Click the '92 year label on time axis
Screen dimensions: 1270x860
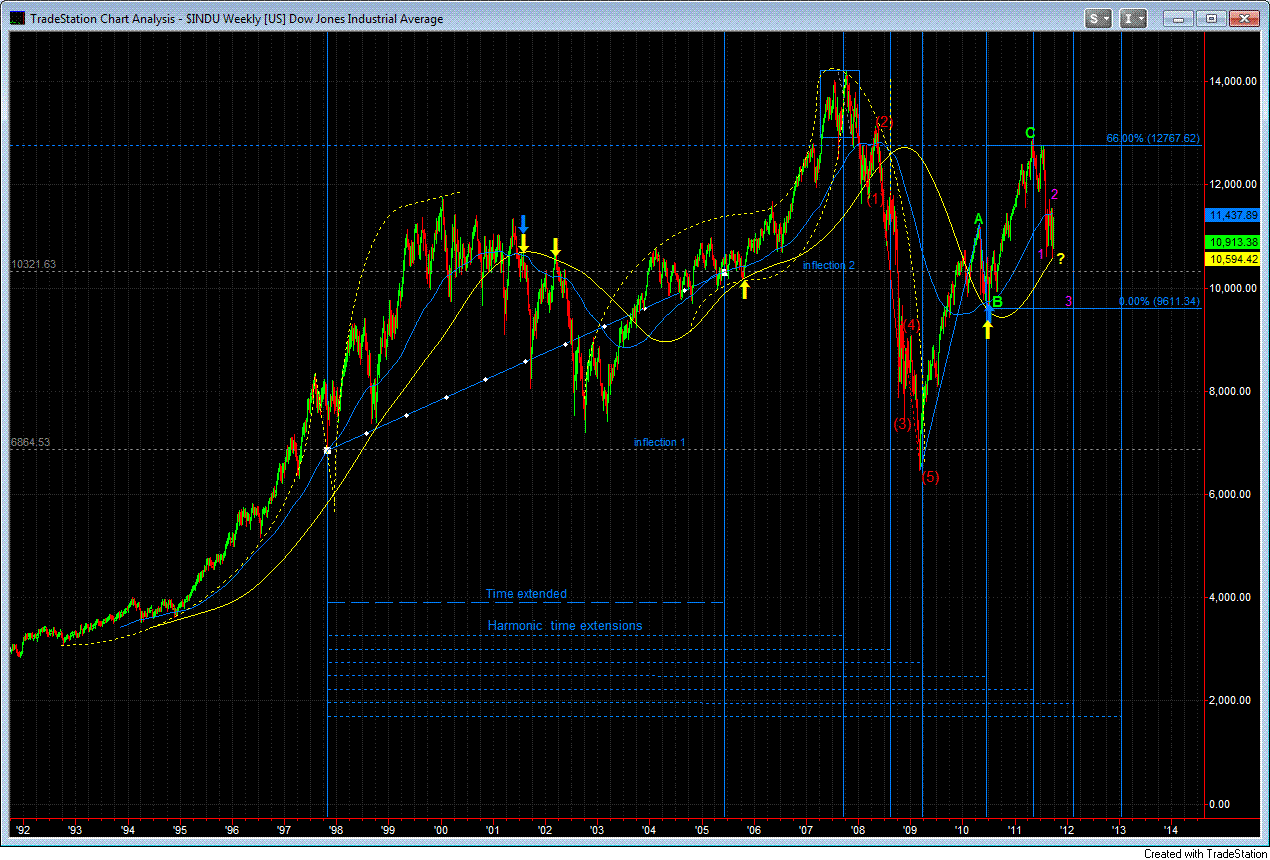tap(23, 829)
